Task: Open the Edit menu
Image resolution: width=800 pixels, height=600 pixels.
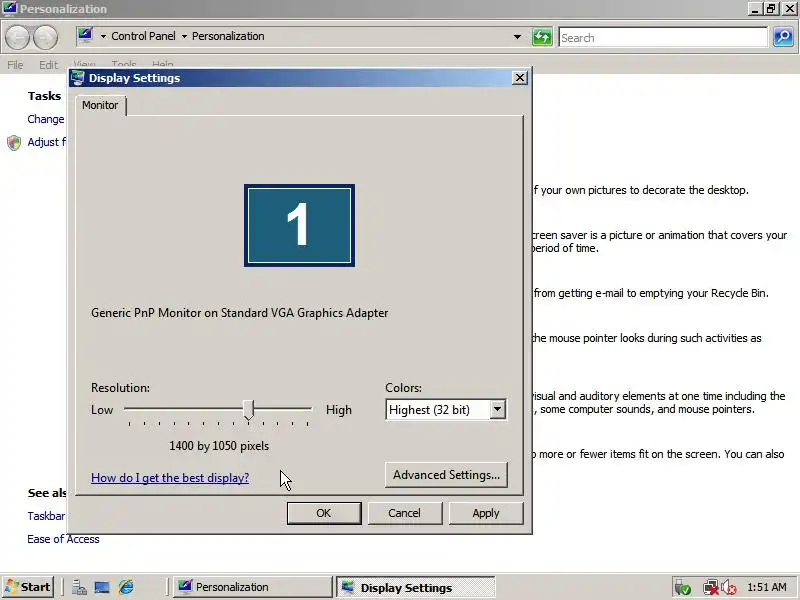Action: 48,65
